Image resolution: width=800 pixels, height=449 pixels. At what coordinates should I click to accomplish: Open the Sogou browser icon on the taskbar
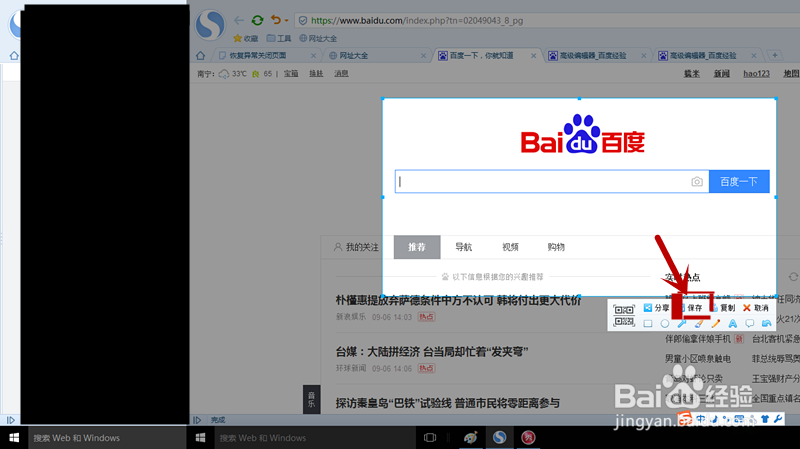click(499, 437)
